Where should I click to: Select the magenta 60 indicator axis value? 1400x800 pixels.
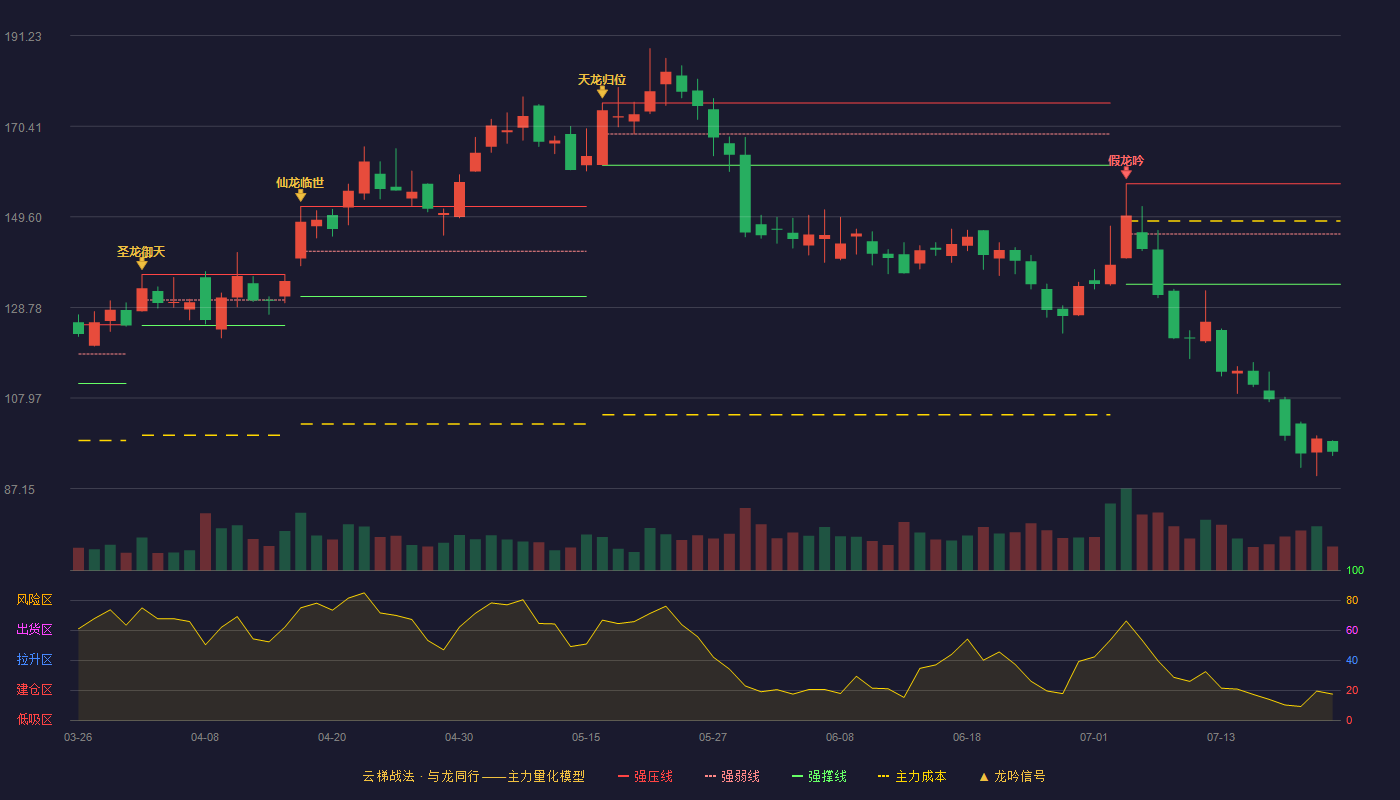[1352, 631]
